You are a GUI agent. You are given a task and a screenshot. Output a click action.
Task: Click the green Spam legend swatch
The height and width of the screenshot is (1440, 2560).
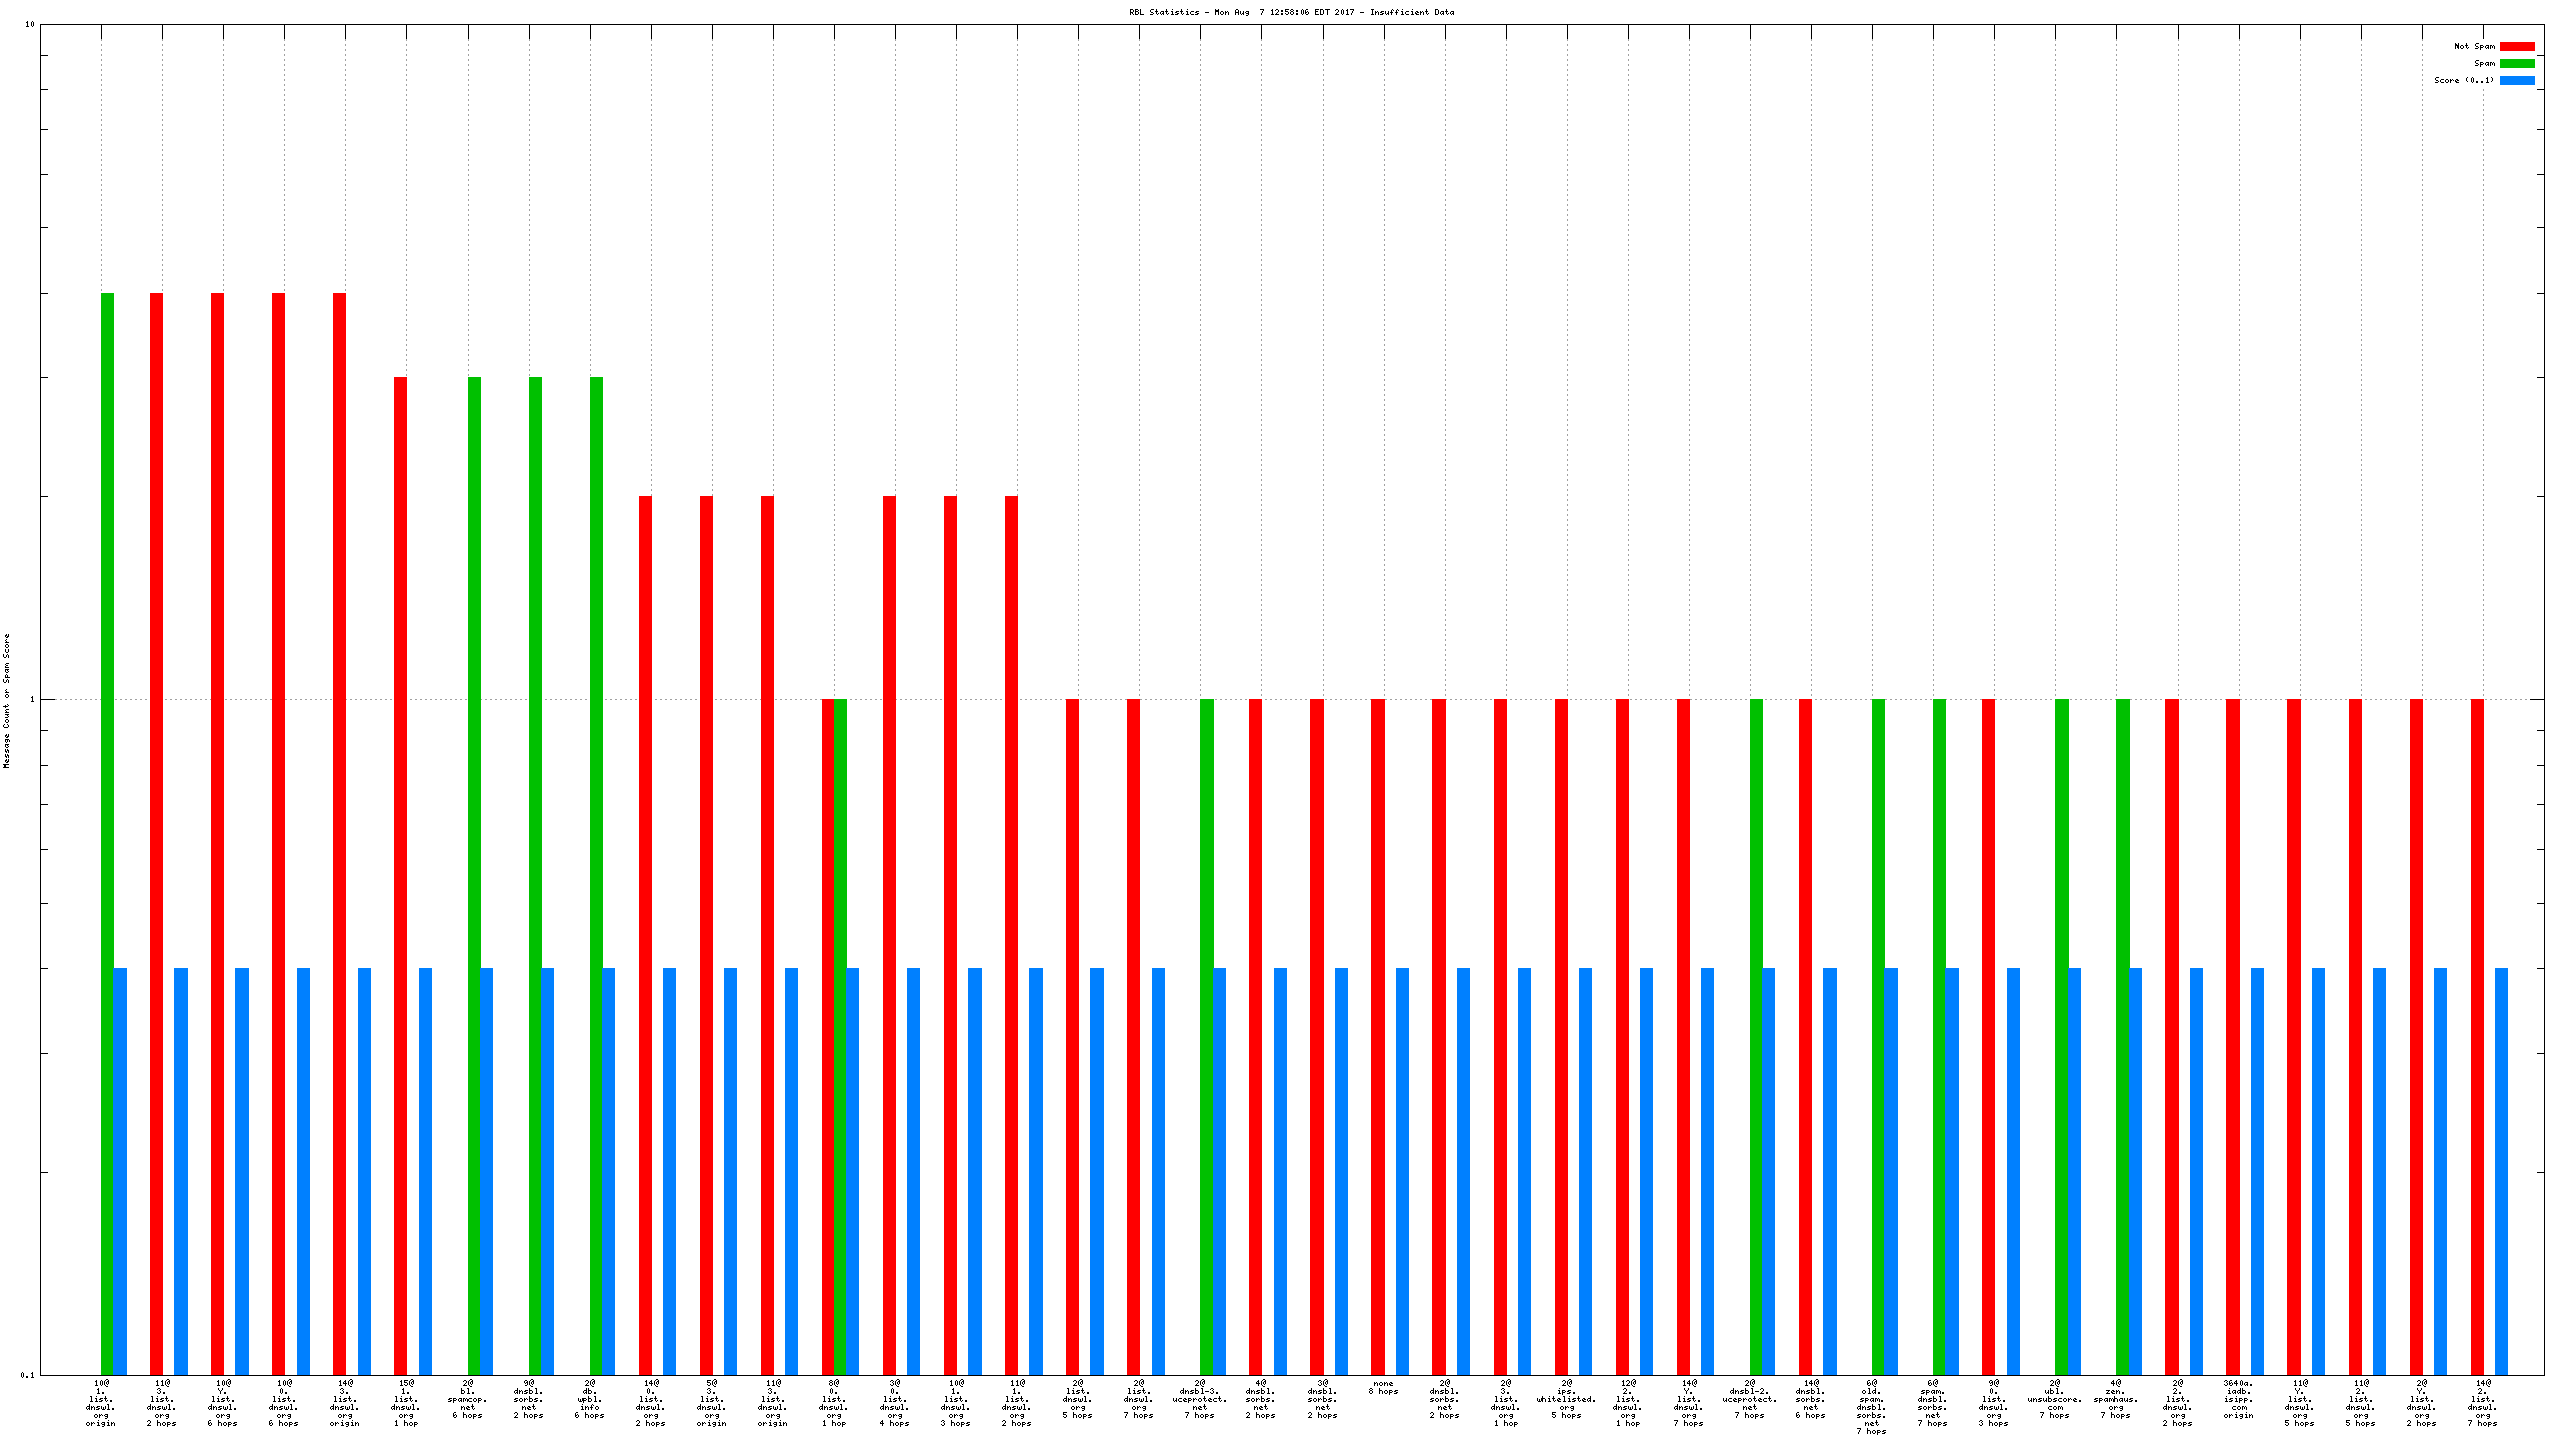[x=2516, y=63]
